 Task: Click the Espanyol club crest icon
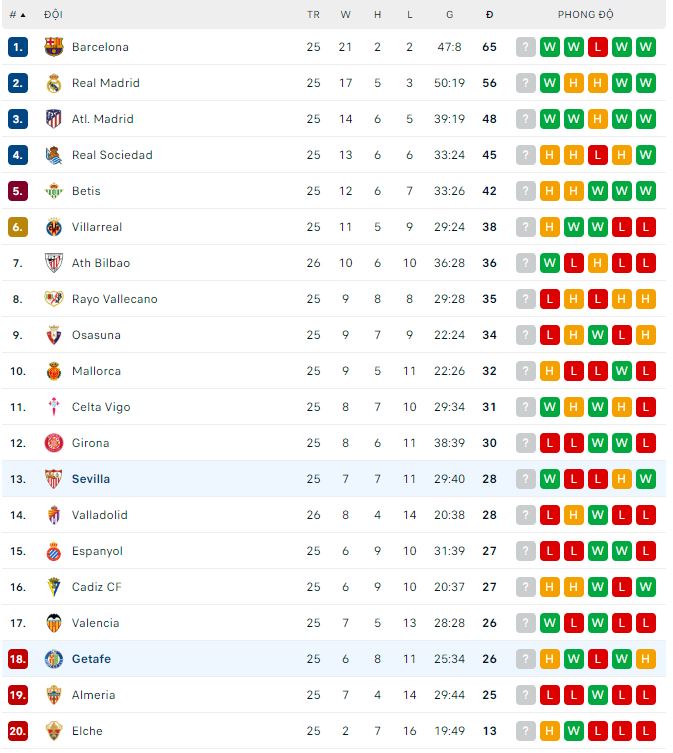[x=54, y=551]
